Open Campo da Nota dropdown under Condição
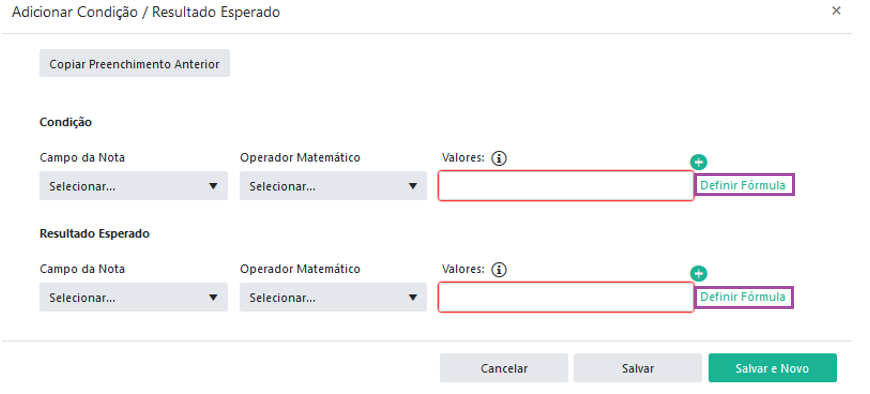870x394 pixels. tap(134, 186)
